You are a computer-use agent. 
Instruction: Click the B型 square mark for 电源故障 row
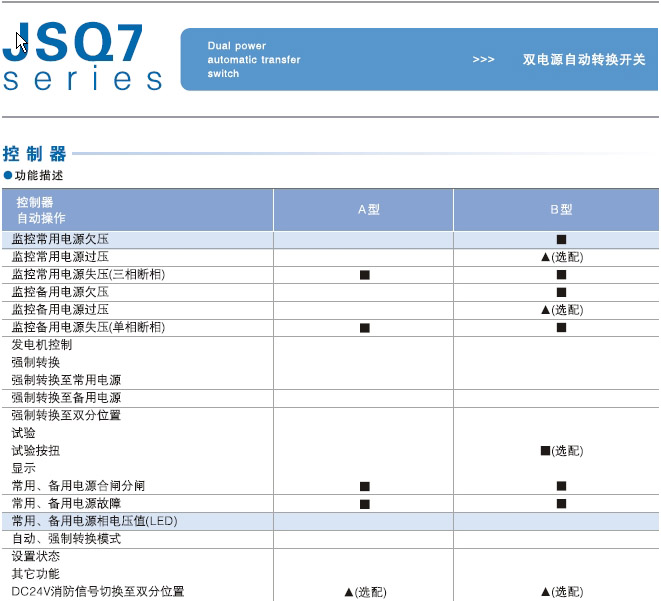click(561, 504)
